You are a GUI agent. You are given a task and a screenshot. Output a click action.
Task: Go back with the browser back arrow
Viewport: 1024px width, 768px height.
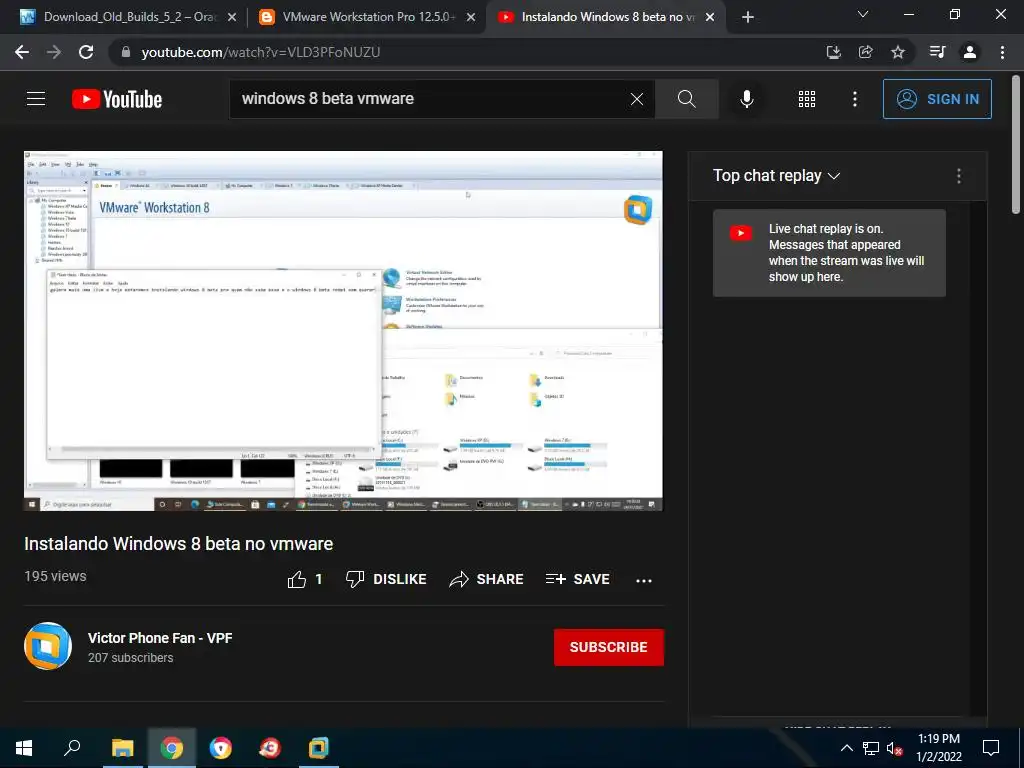pyautogui.click(x=22, y=52)
